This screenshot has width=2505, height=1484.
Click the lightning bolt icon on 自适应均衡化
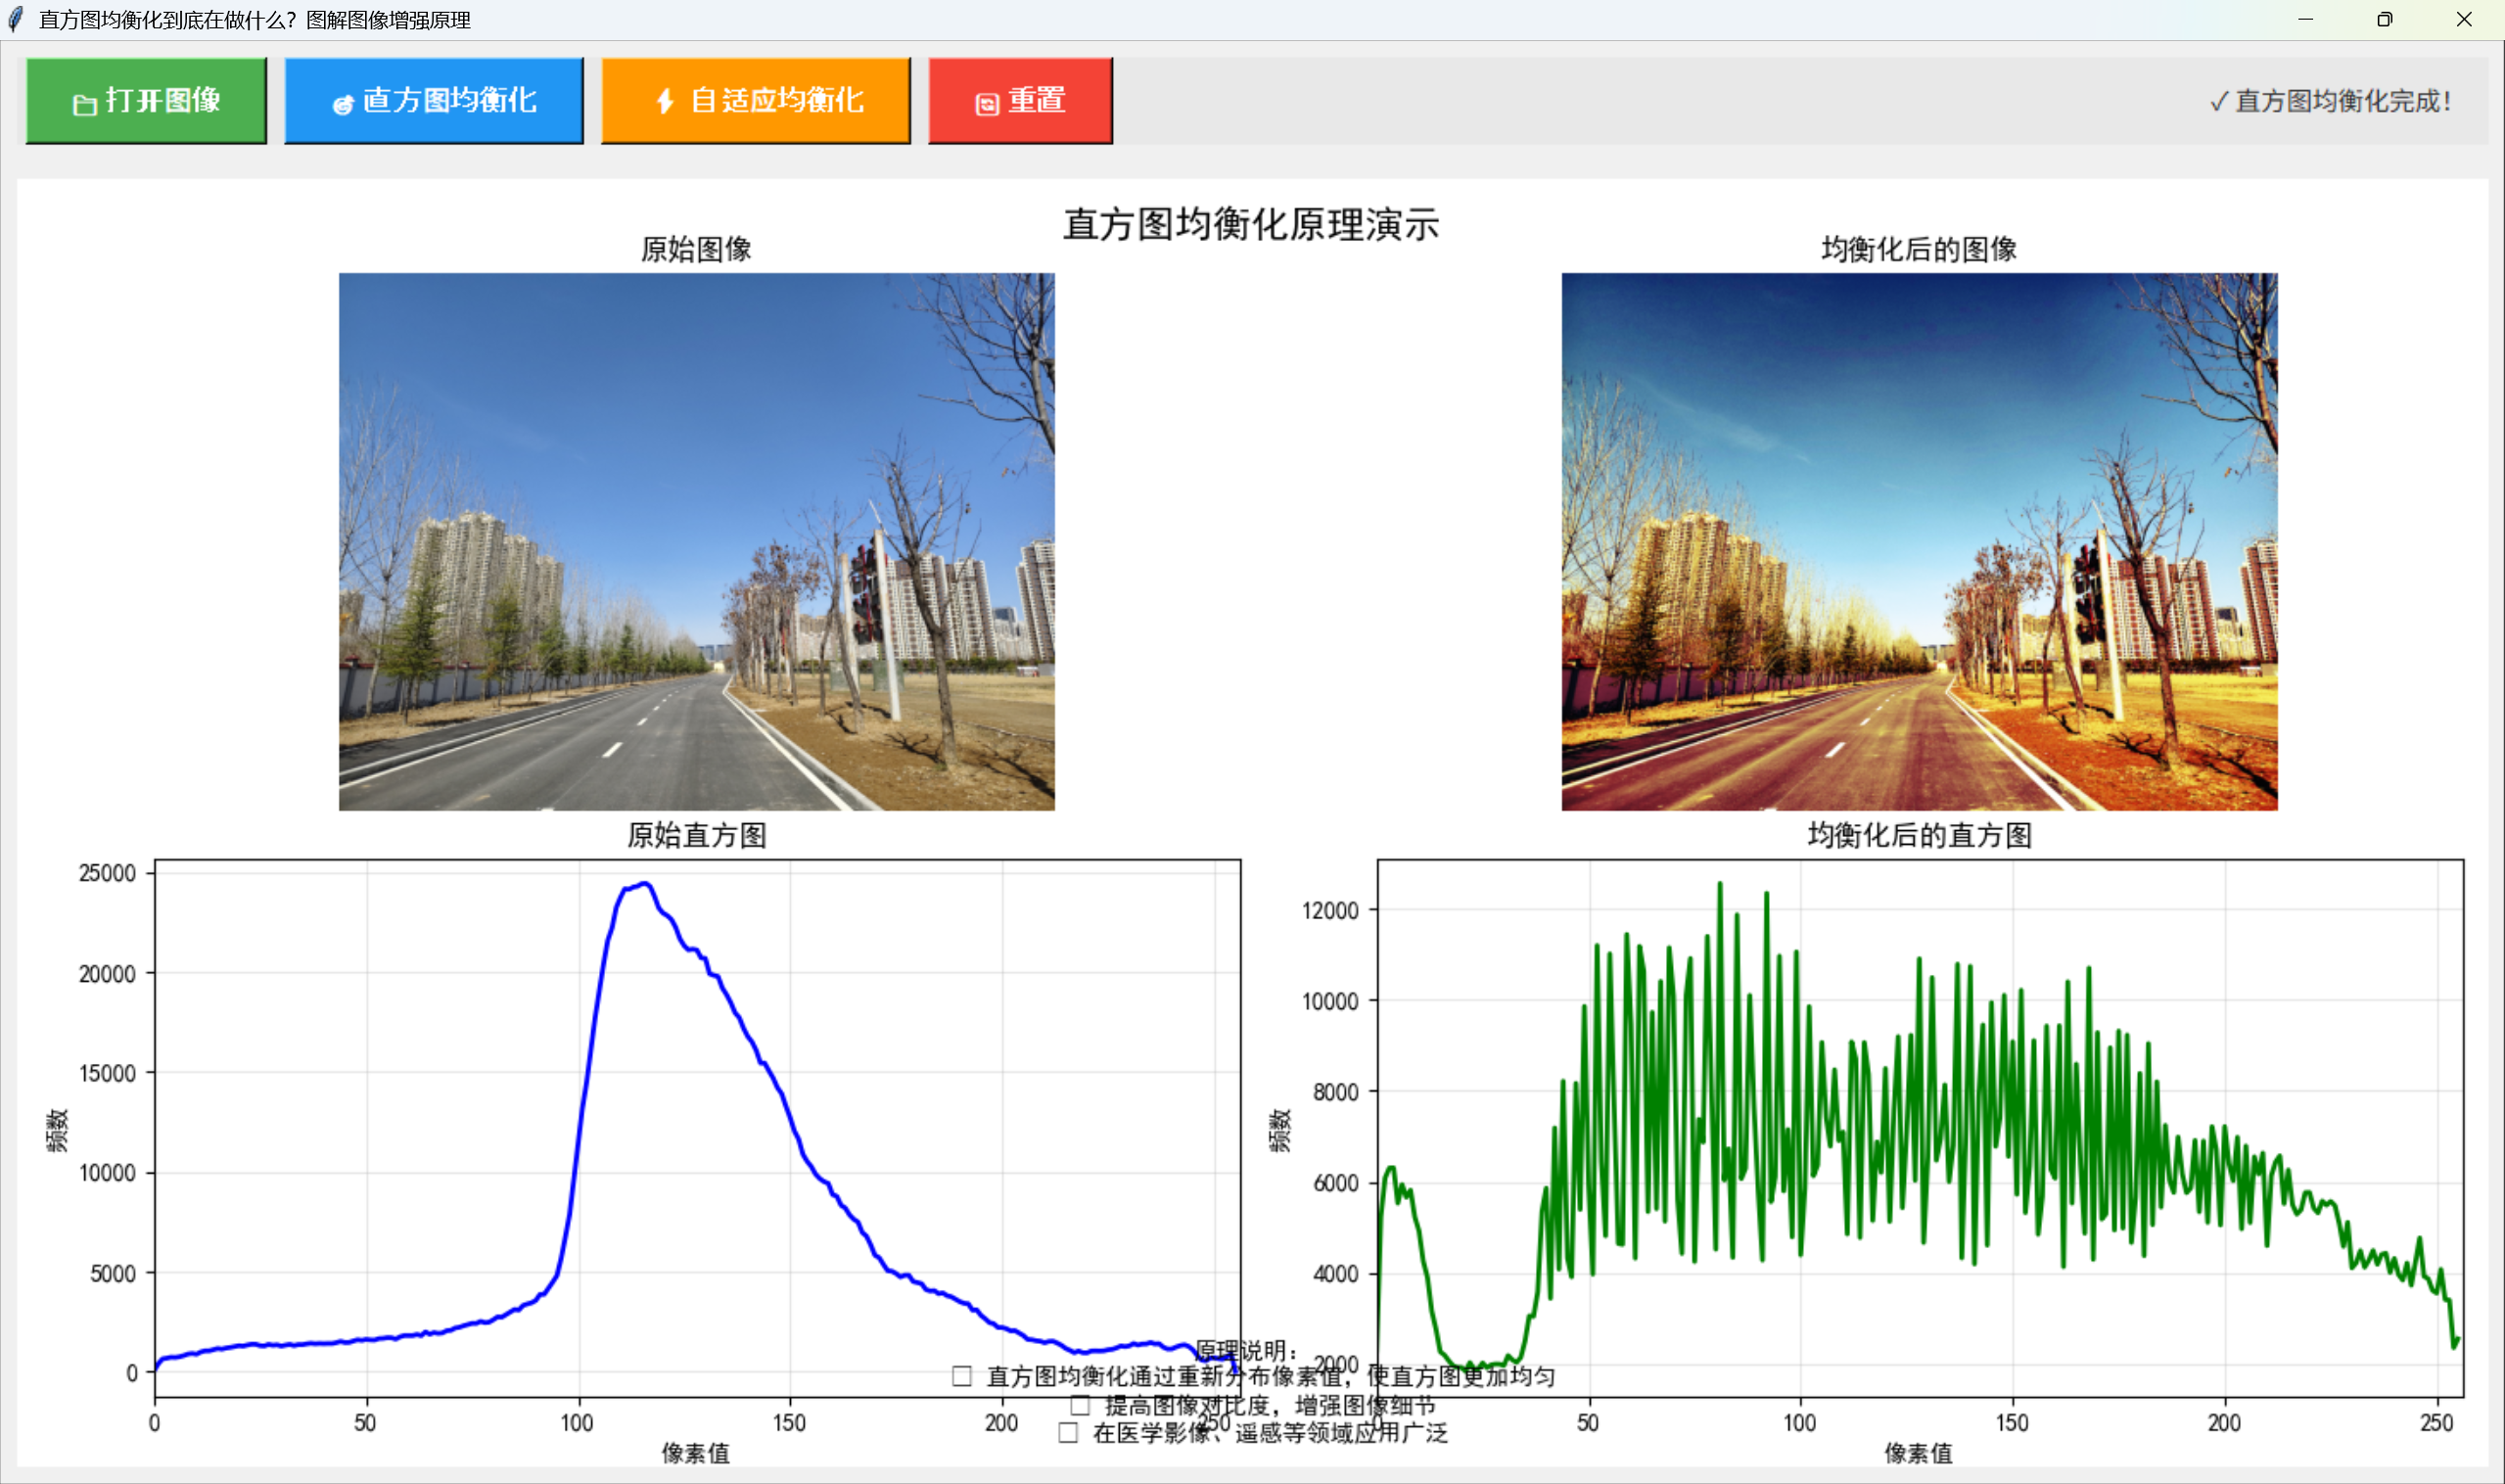[665, 101]
